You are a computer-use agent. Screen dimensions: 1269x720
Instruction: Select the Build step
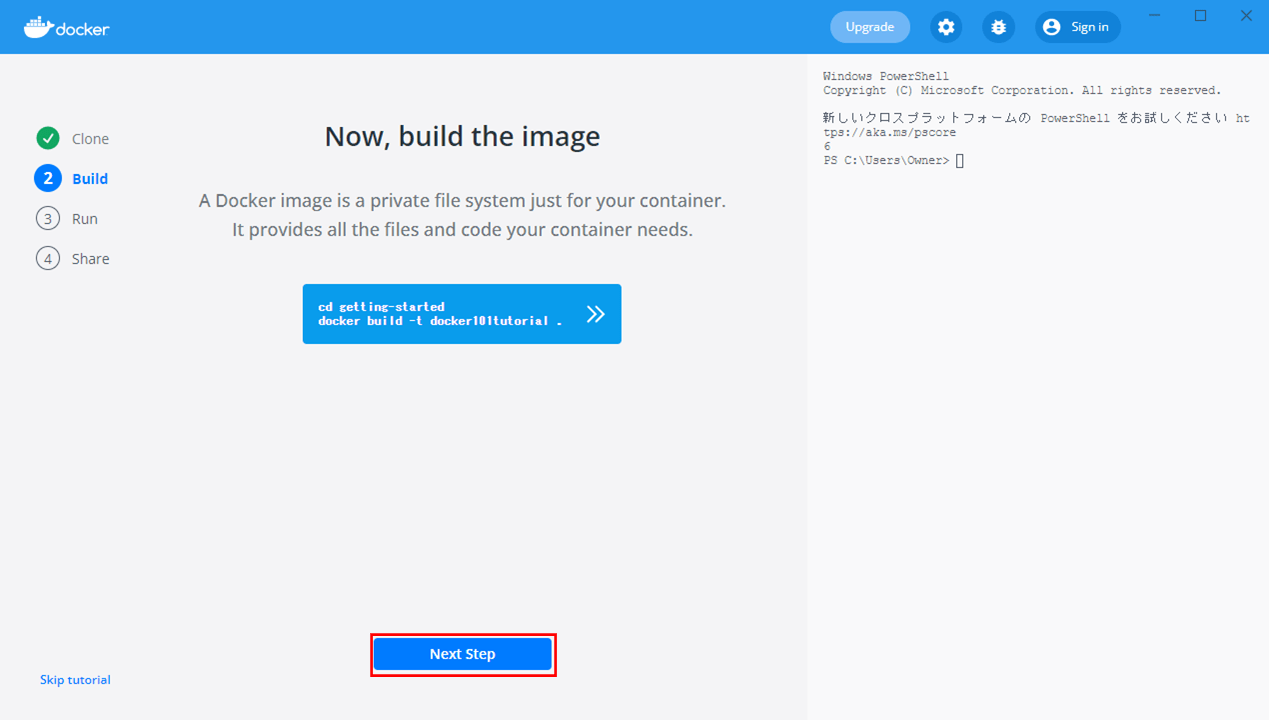tap(72, 178)
